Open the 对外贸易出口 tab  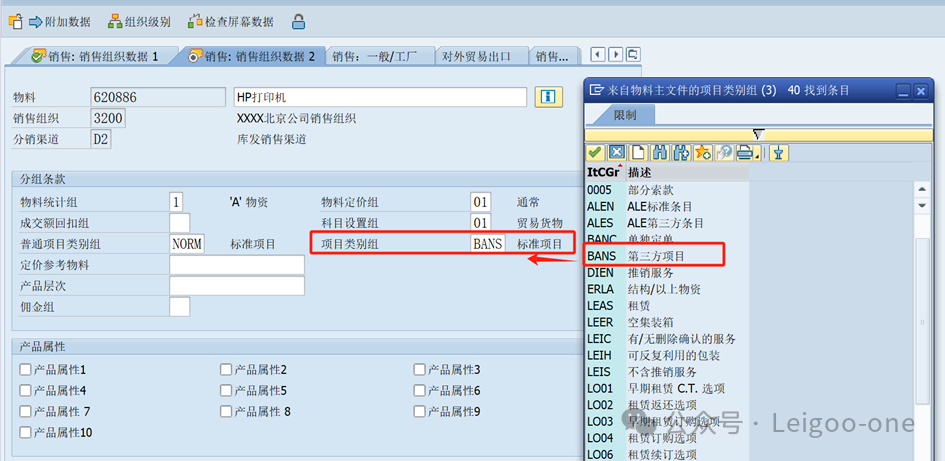click(x=482, y=56)
